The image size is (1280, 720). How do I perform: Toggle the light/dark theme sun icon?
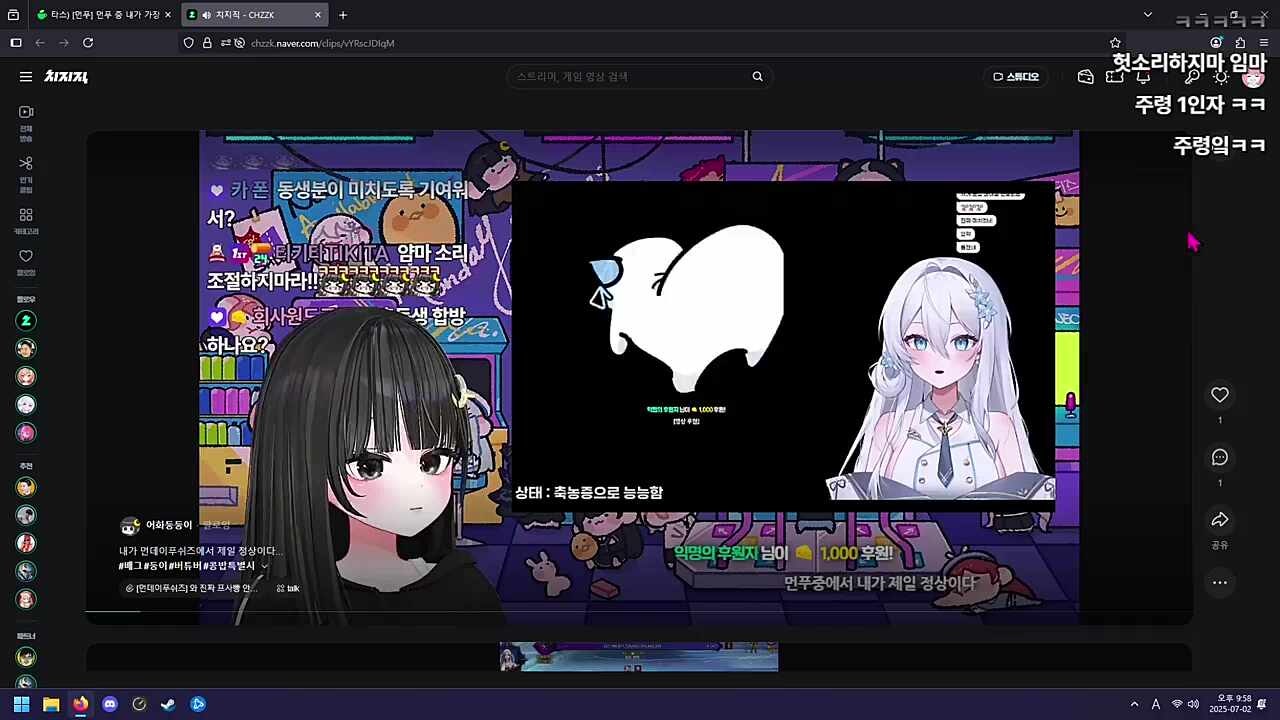pos(1220,77)
